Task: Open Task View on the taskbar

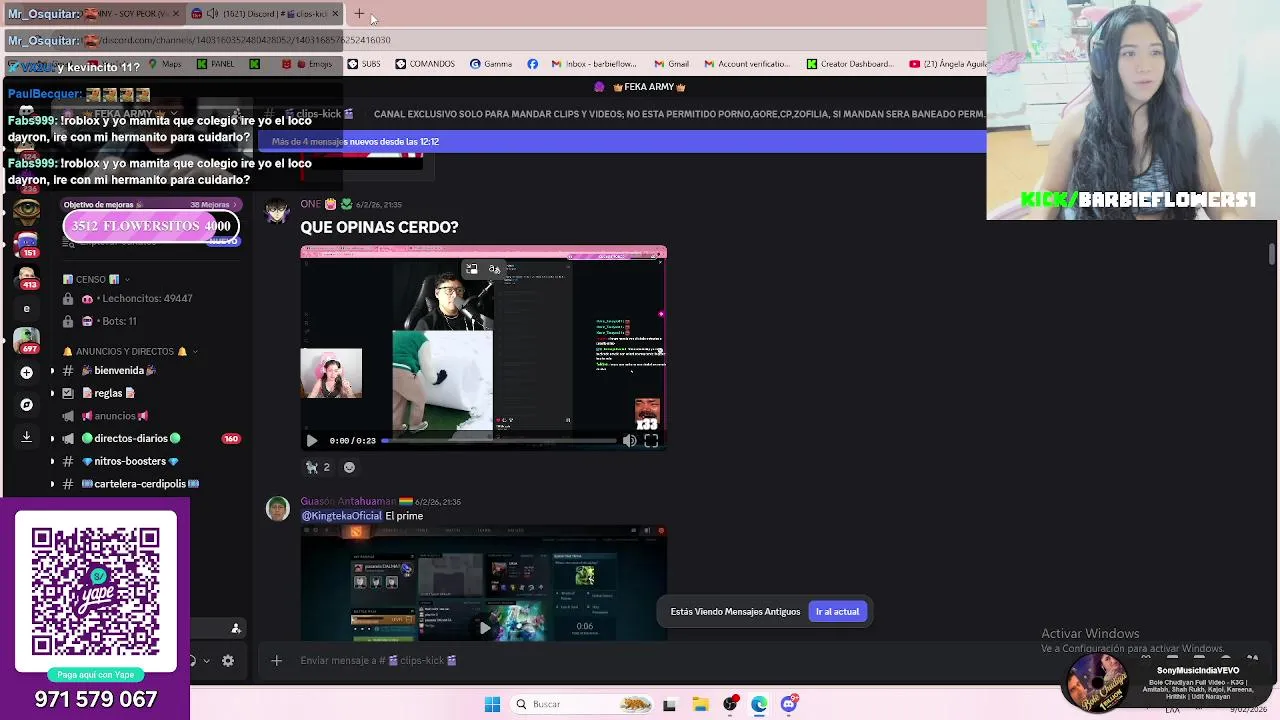Action: pyautogui.click(x=669, y=705)
